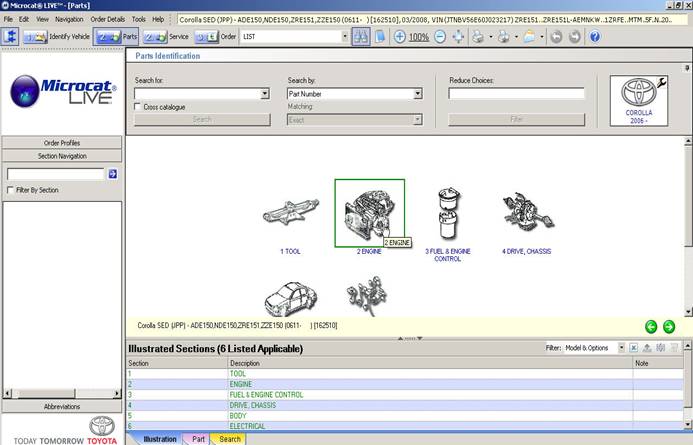This screenshot has width=693, height=445.
Task: Enable the Filter By Section checkbox
Action: point(10,190)
